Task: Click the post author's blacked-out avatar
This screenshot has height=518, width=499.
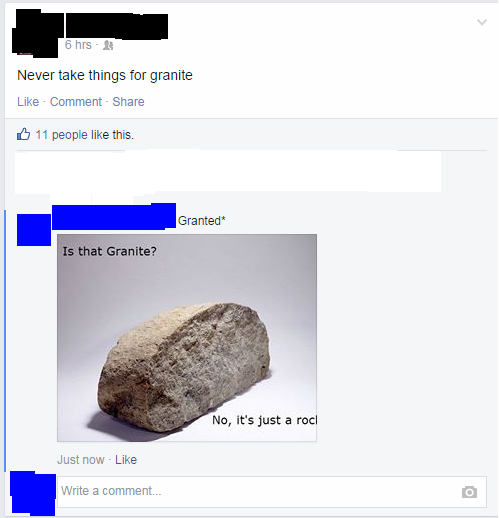Action: [x=37, y=33]
